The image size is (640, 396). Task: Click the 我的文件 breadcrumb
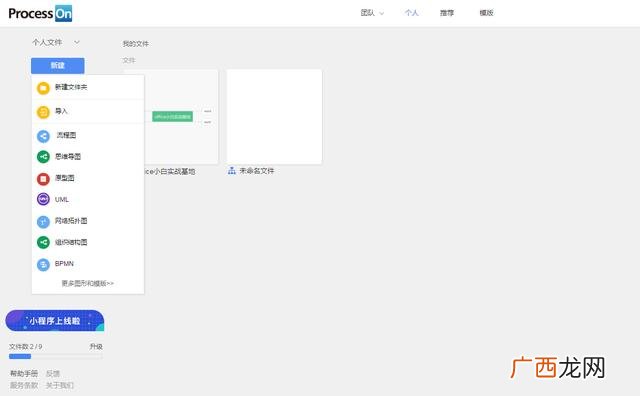pyautogui.click(x=136, y=44)
